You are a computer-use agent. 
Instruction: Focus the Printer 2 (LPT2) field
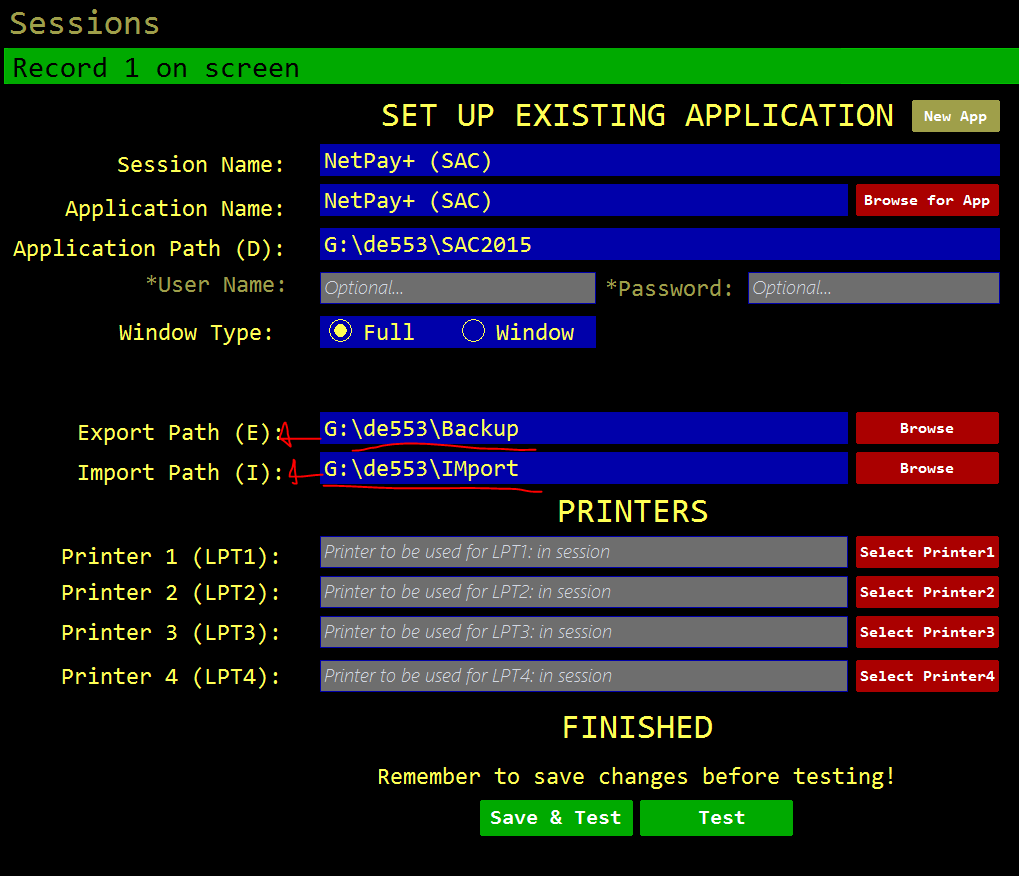[584, 592]
